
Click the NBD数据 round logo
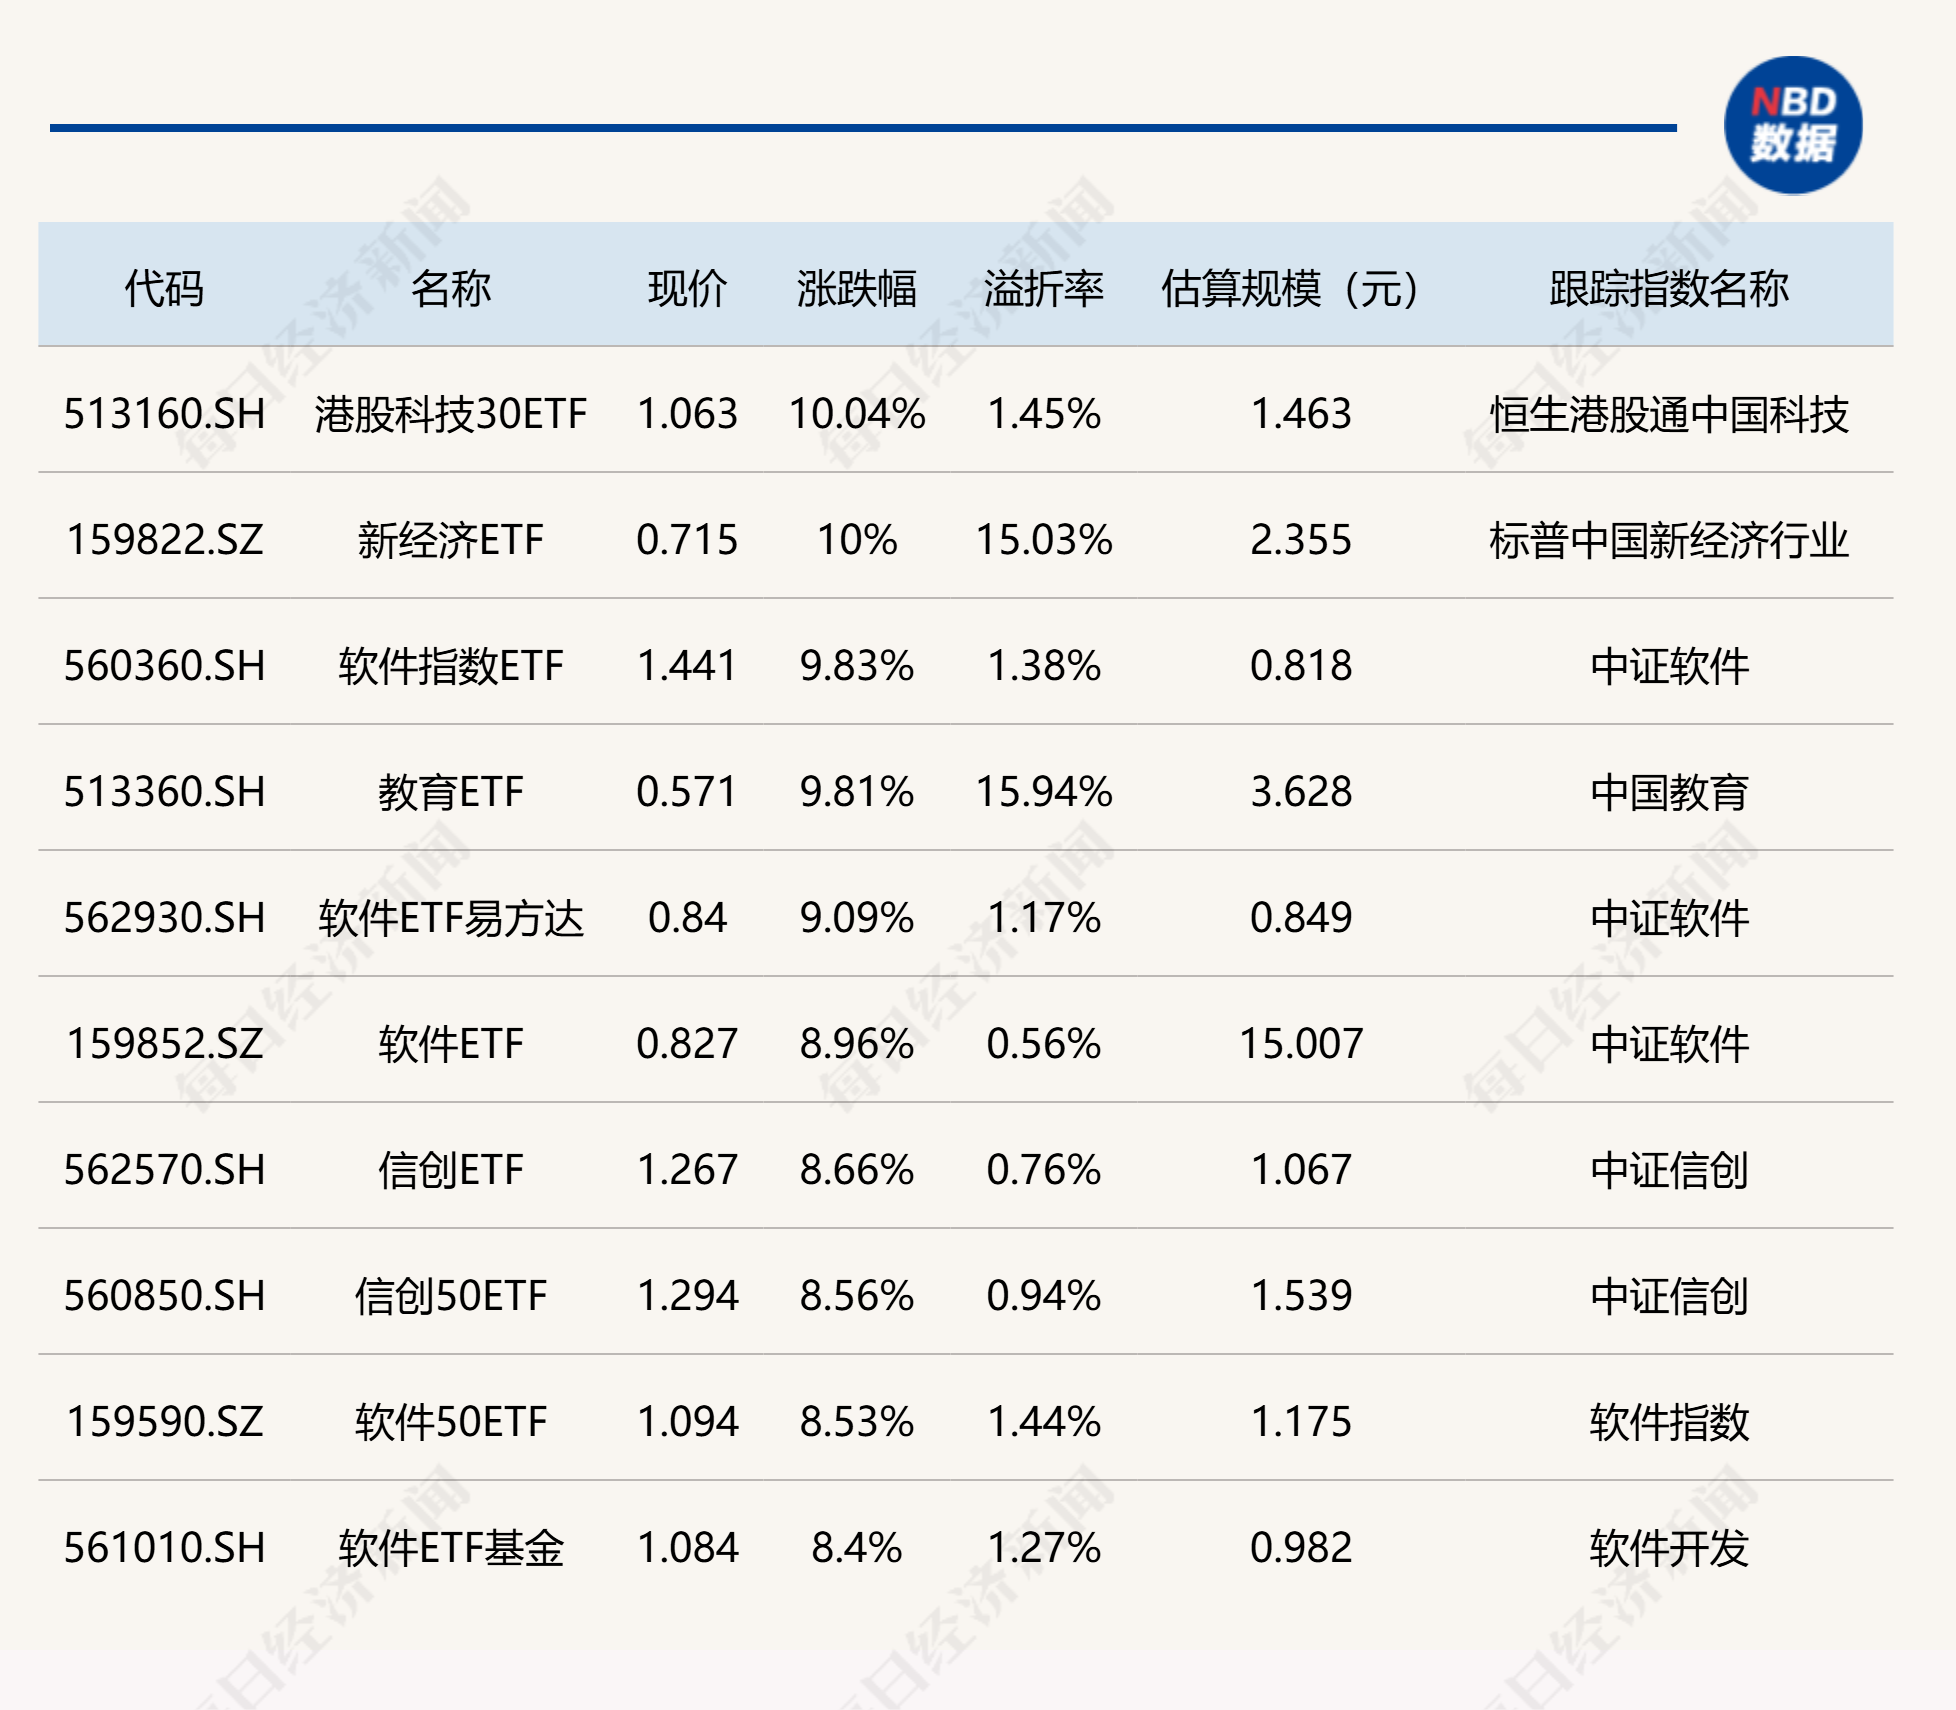1792,126
